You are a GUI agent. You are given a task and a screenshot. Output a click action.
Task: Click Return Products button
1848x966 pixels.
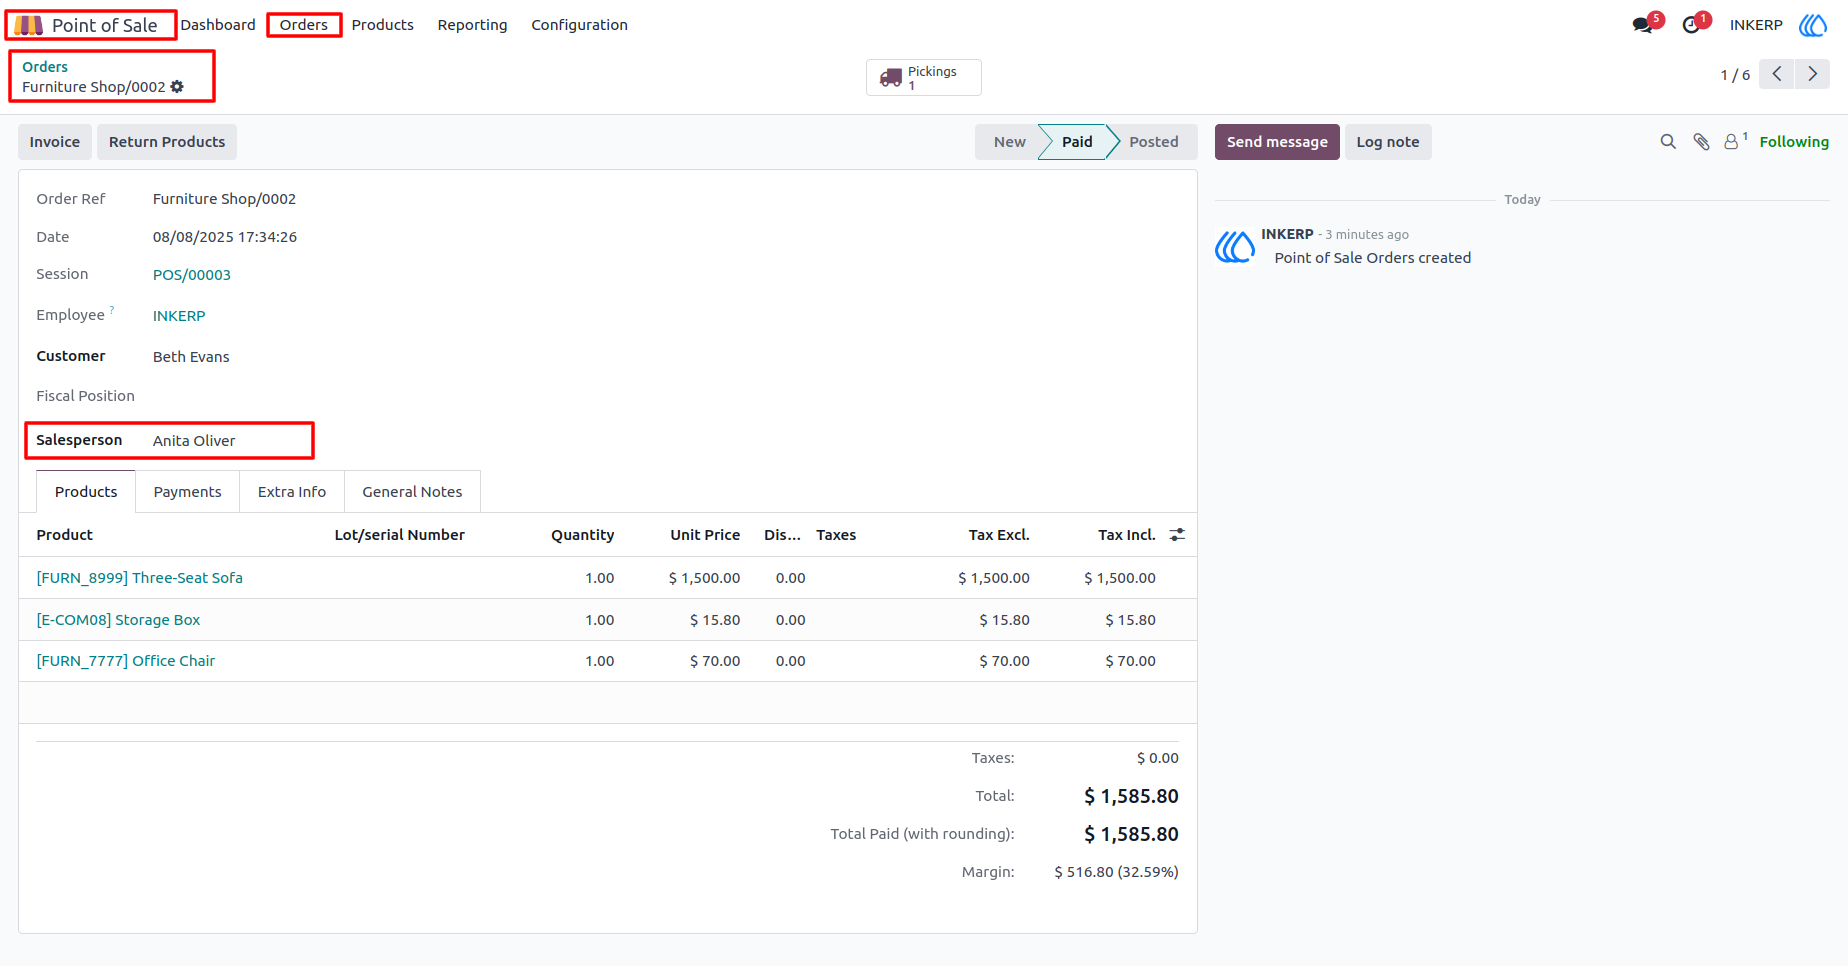[167, 142]
